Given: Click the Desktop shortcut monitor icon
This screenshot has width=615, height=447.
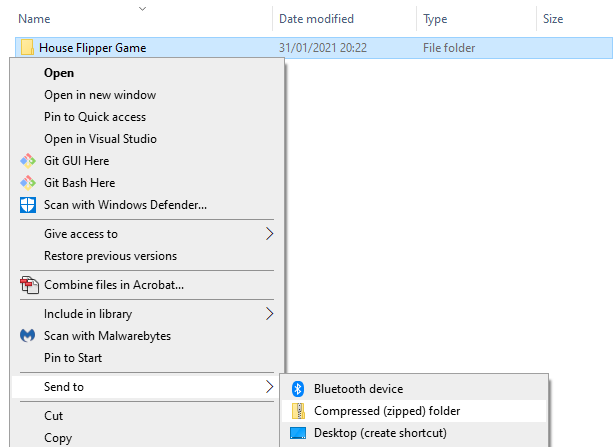Looking at the screenshot, I should 297,433.
